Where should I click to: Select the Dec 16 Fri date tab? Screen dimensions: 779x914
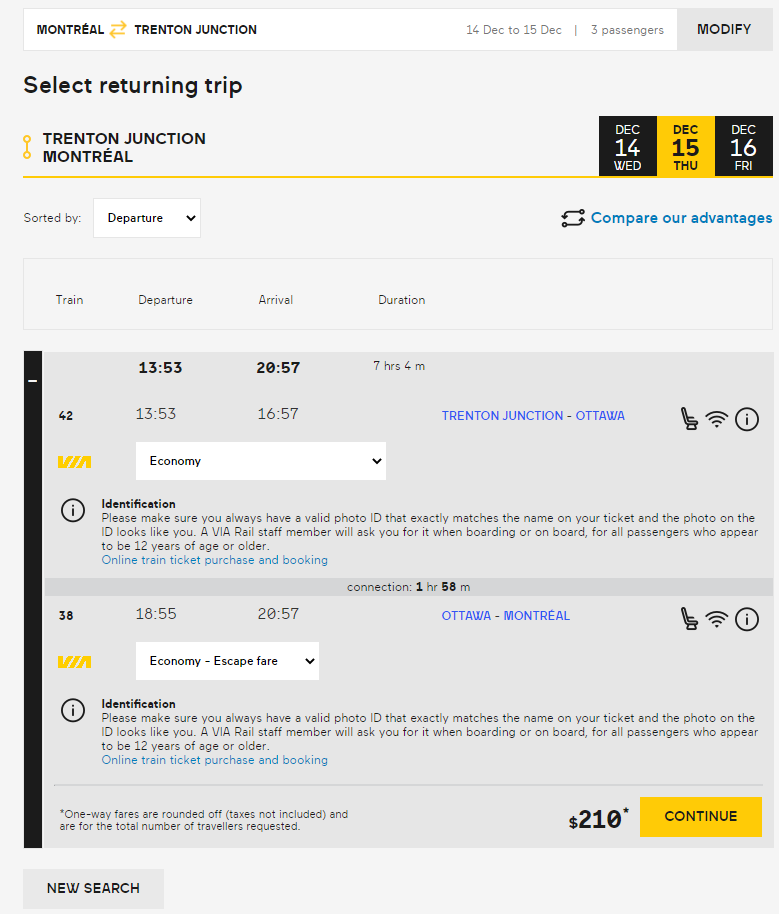point(743,147)
